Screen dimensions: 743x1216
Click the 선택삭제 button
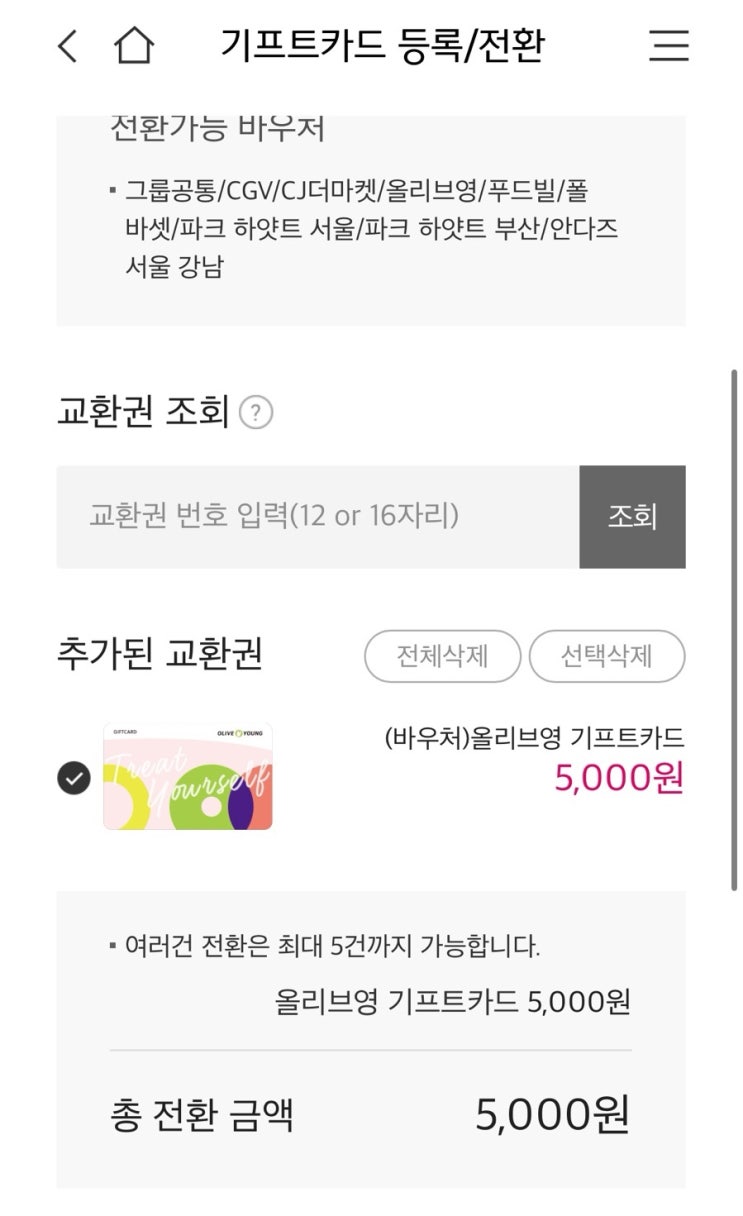tap(607, 656)
